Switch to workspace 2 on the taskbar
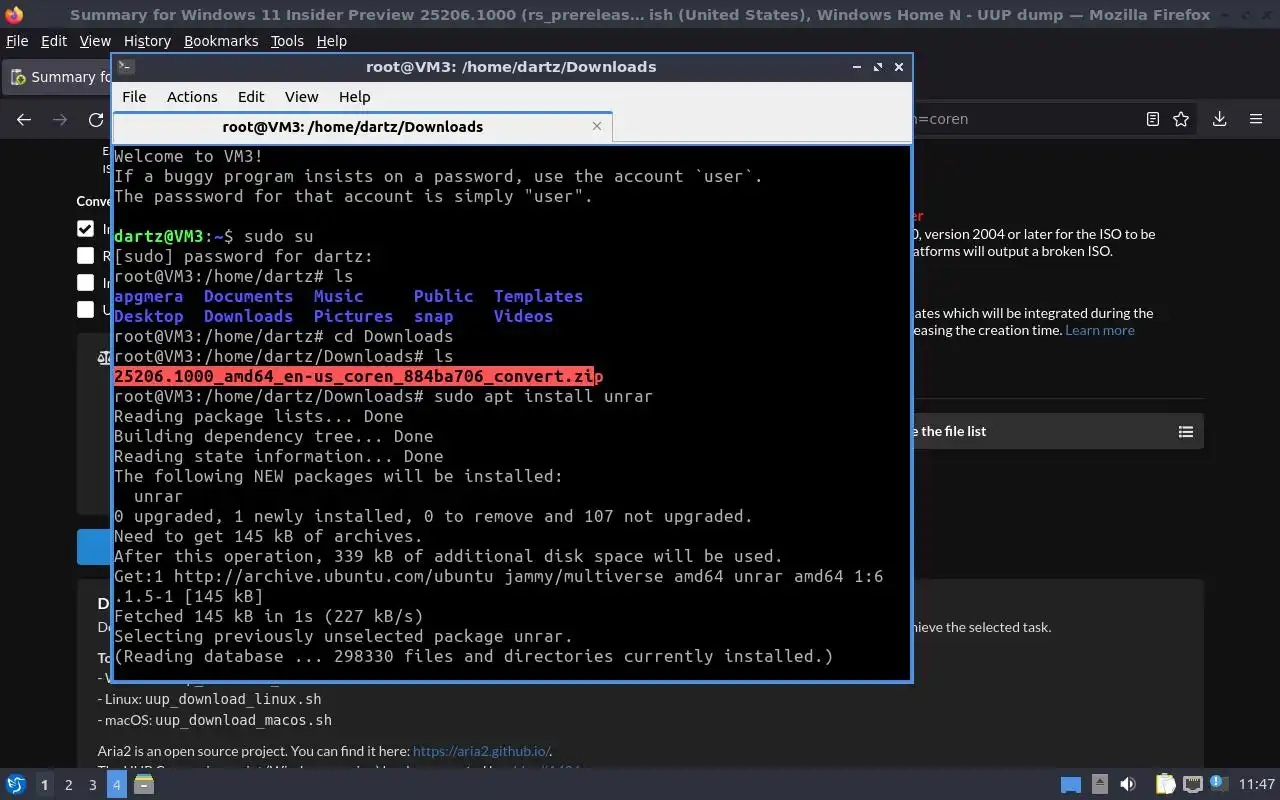The height and width of the screenshot is (800, 1280). (x=68, y=785)
